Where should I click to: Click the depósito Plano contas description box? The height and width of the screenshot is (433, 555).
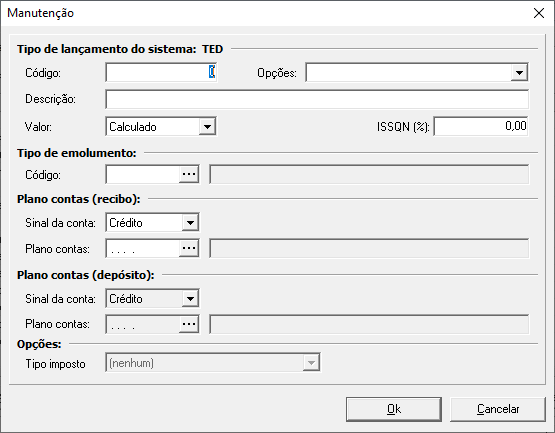(x=369, y=324)
